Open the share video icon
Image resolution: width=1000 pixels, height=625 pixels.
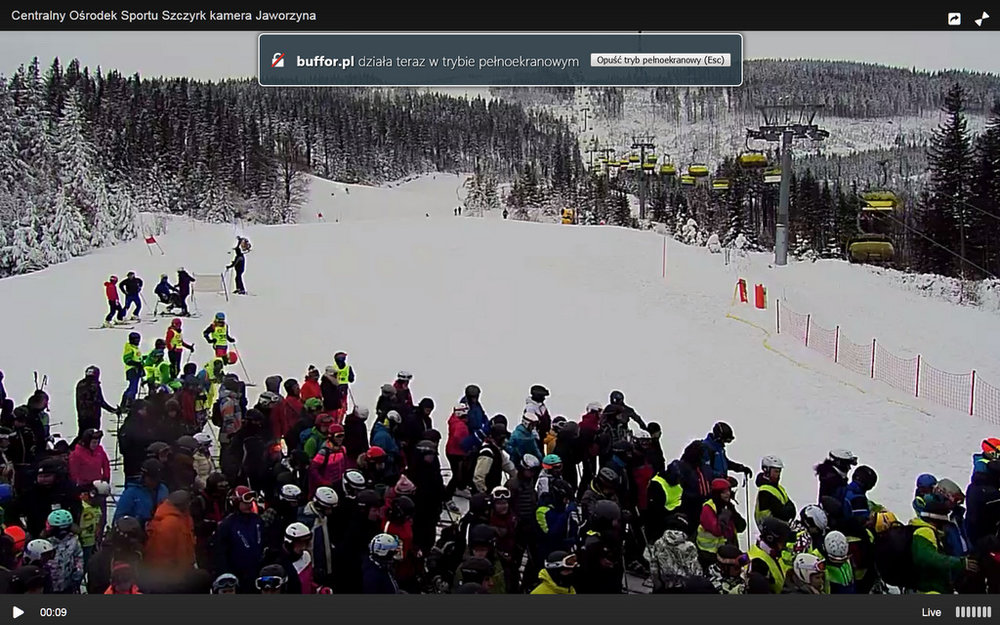pyautogui.click(x=954, y=18)
